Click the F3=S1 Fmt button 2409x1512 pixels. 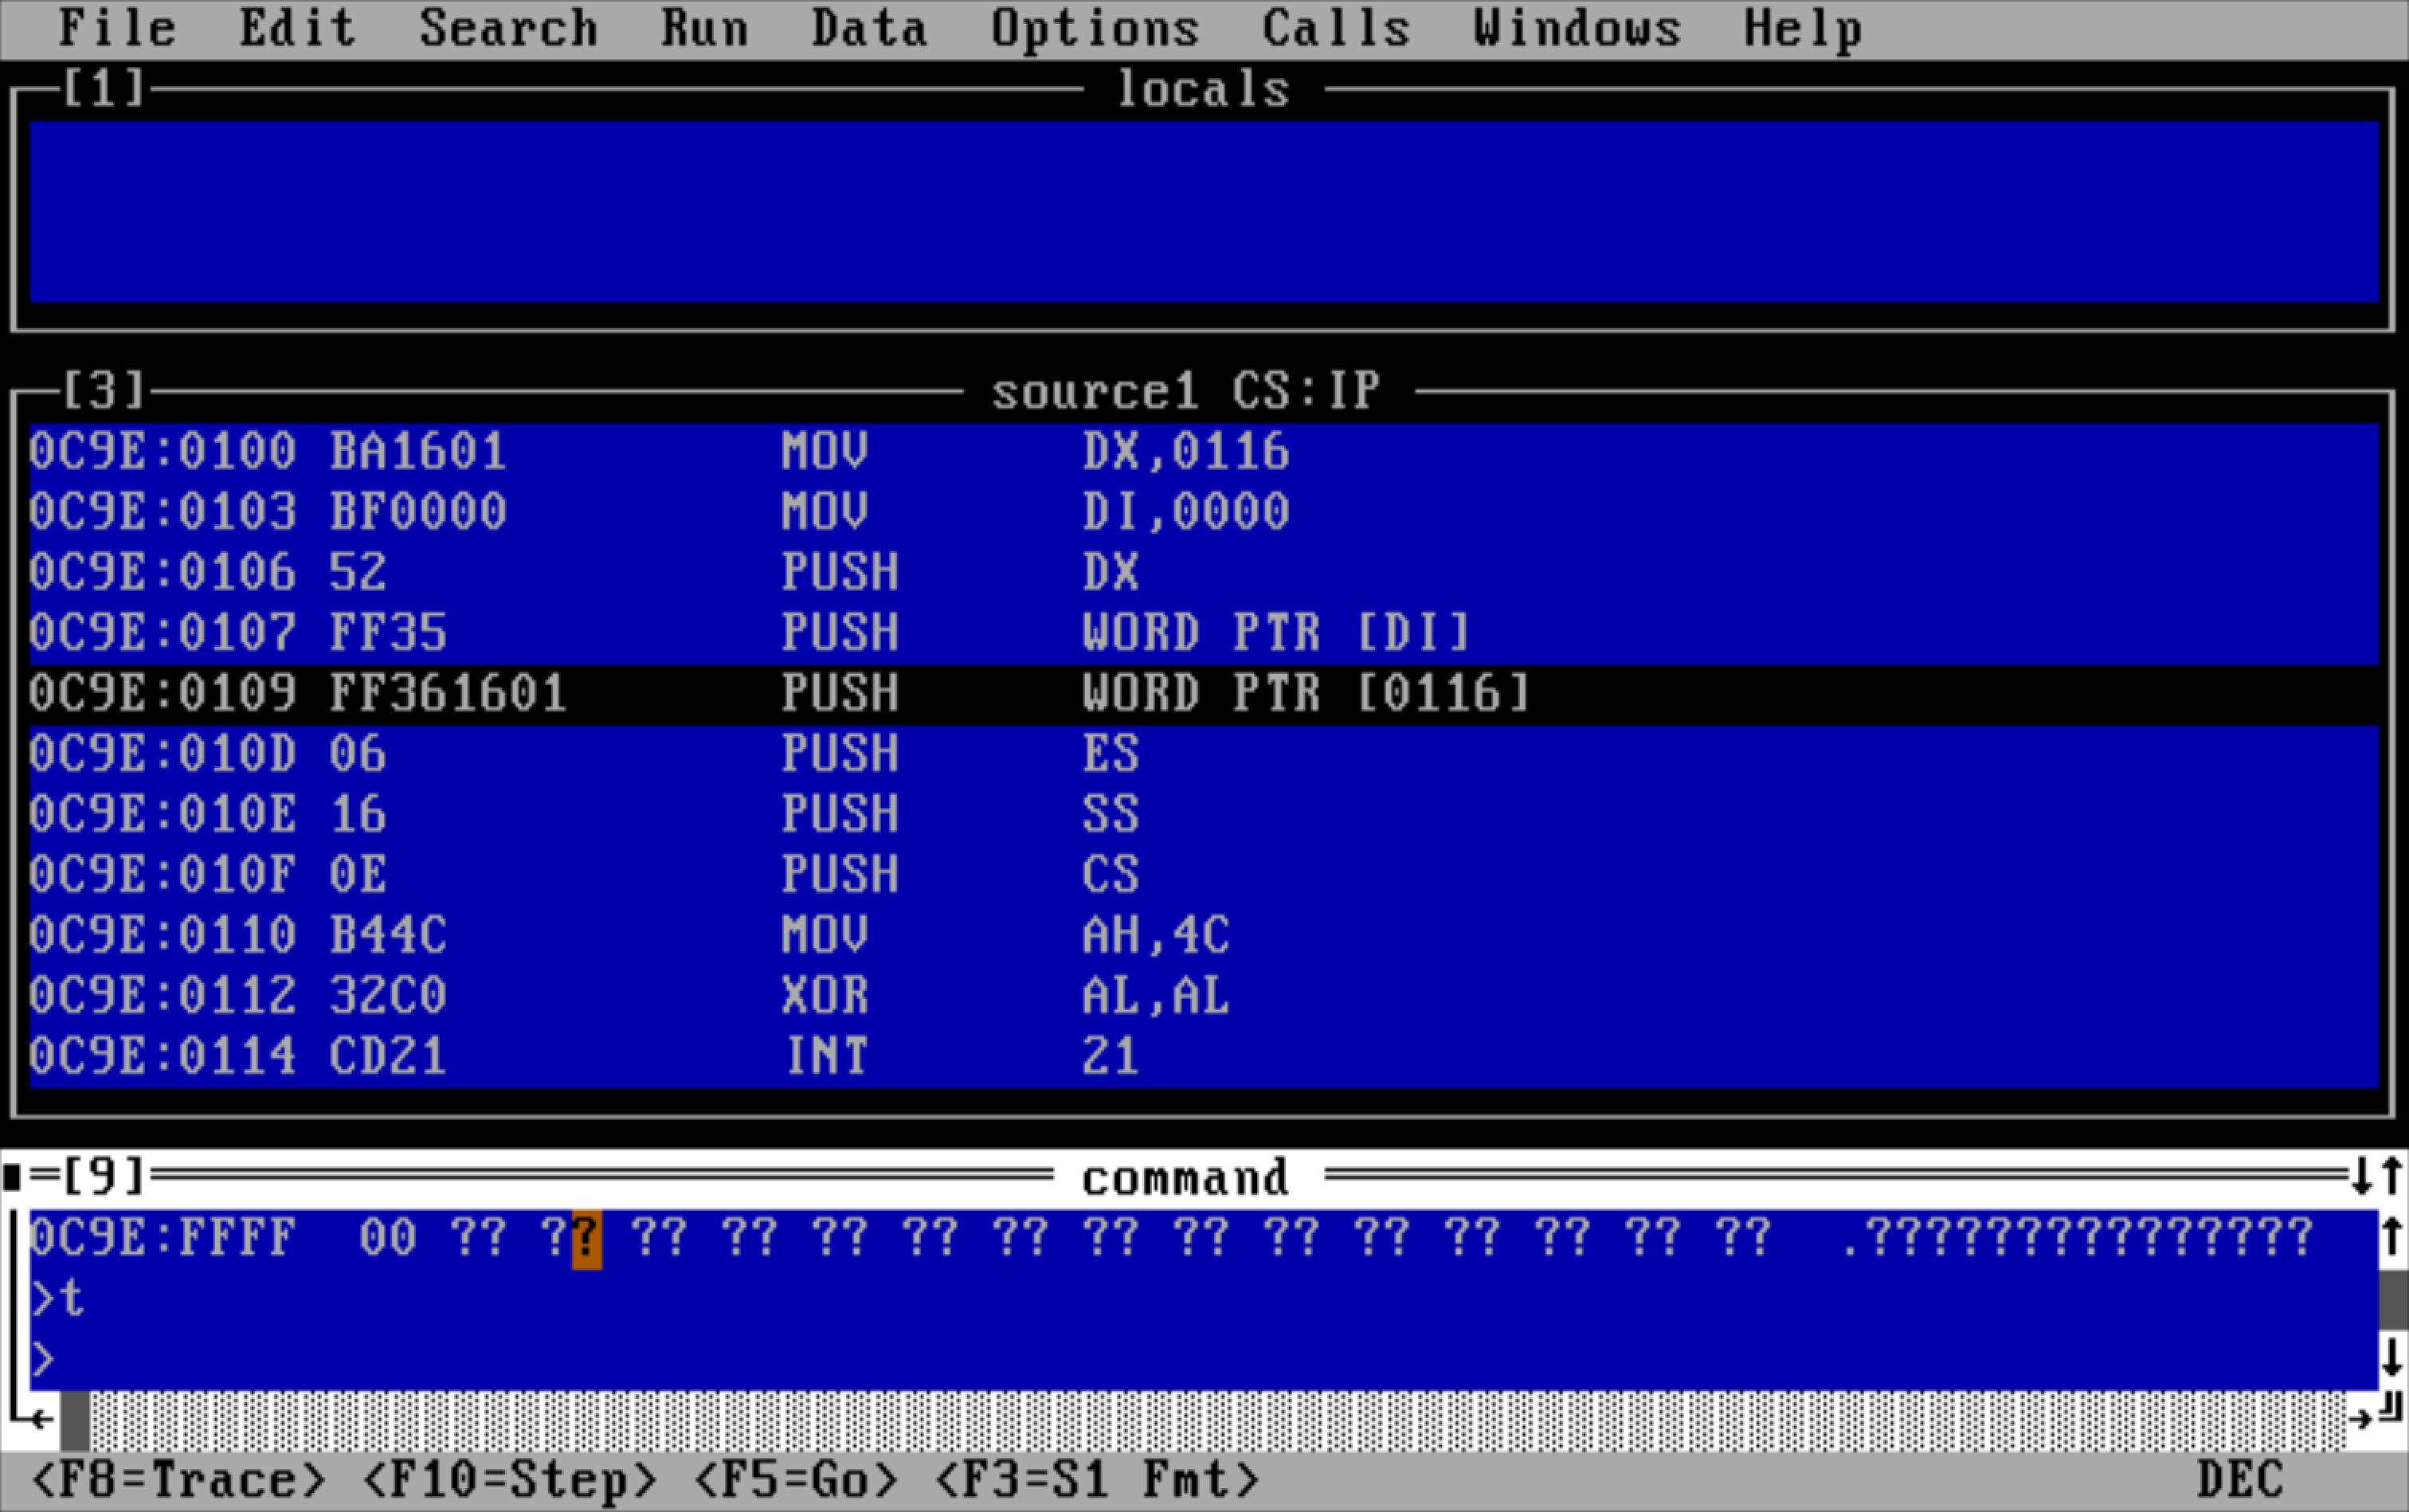coord(1096,1480)
